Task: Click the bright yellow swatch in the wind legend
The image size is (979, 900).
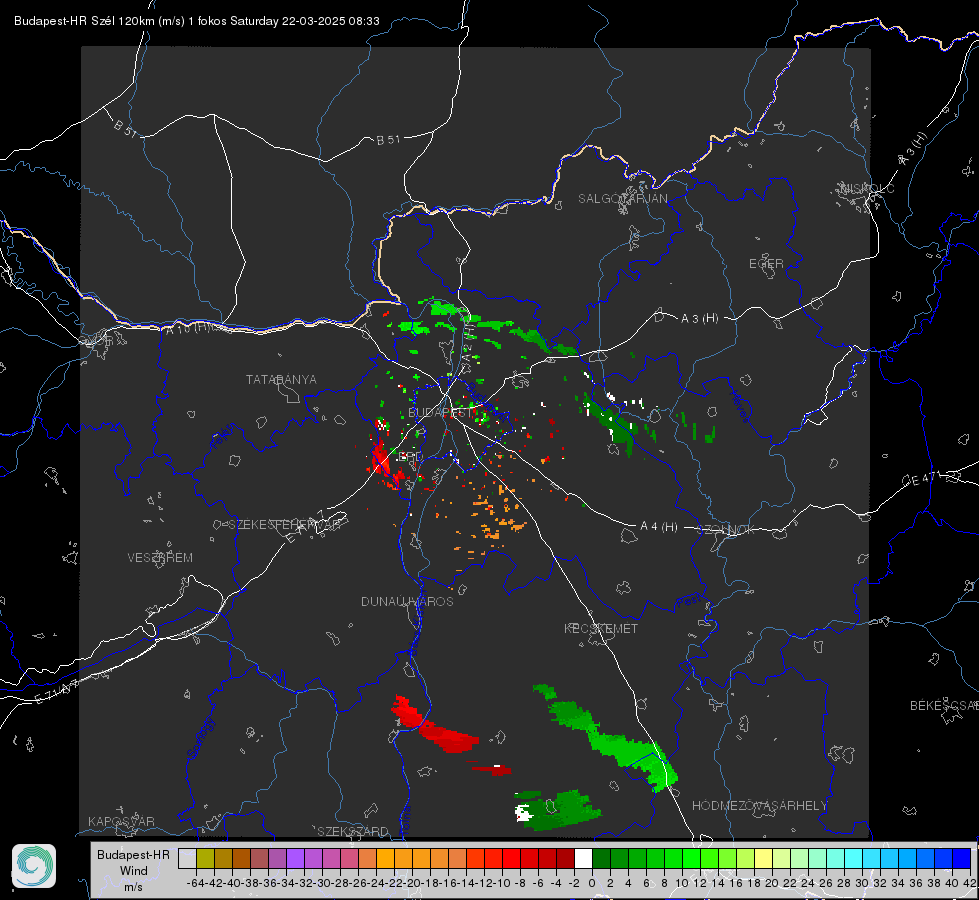Action: click(764, 859)
